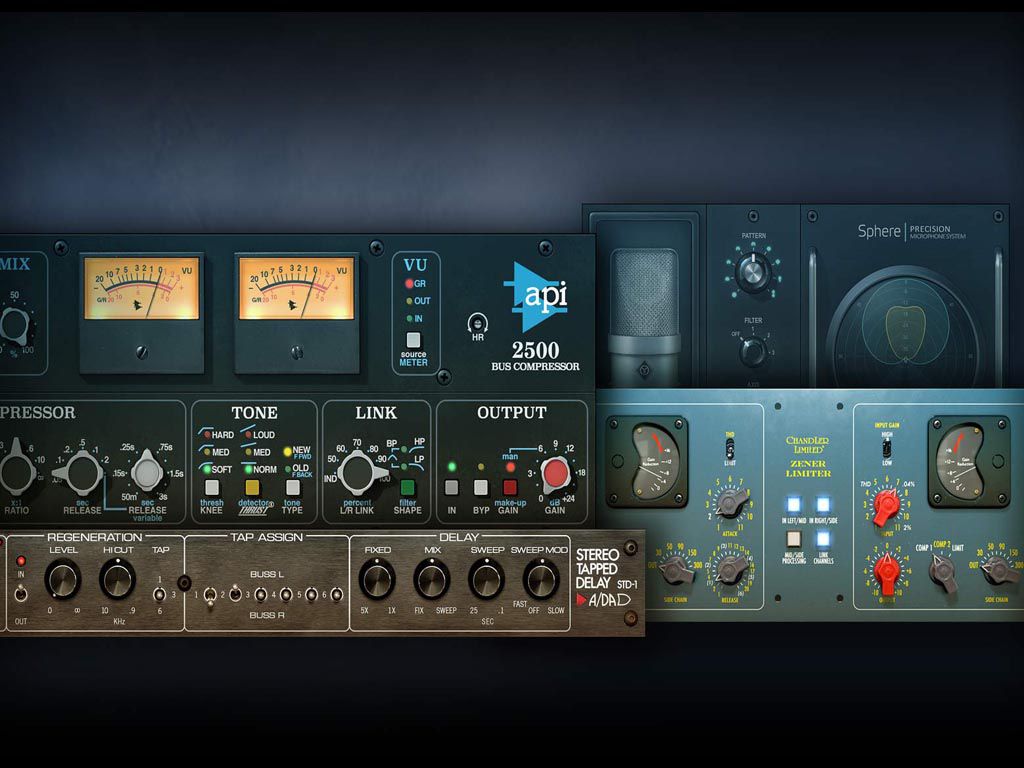Flip Tap Assign switch 3
Viewport: 1024px width, 768px height.
261,594
